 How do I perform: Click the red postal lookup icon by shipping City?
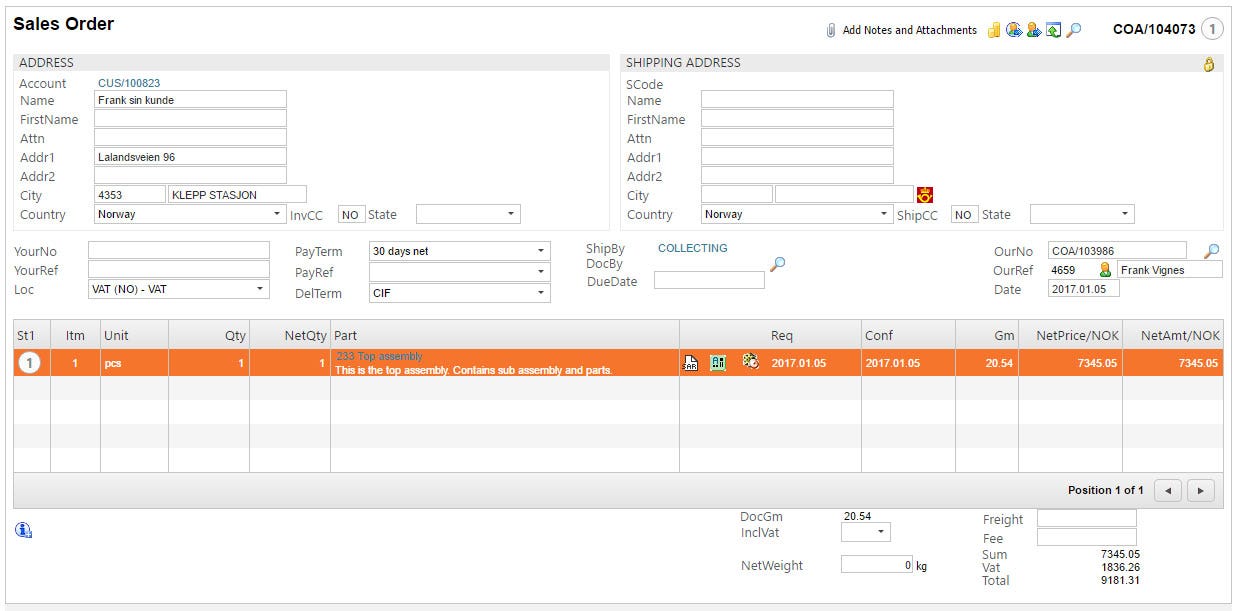pos(925,194)
